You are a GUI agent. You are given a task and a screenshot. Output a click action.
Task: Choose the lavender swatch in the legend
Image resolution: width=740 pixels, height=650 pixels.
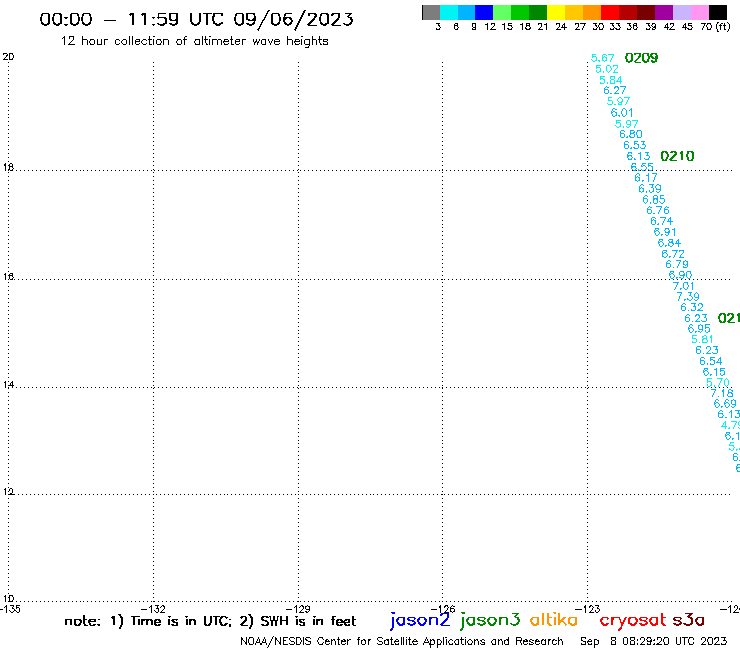681,12
